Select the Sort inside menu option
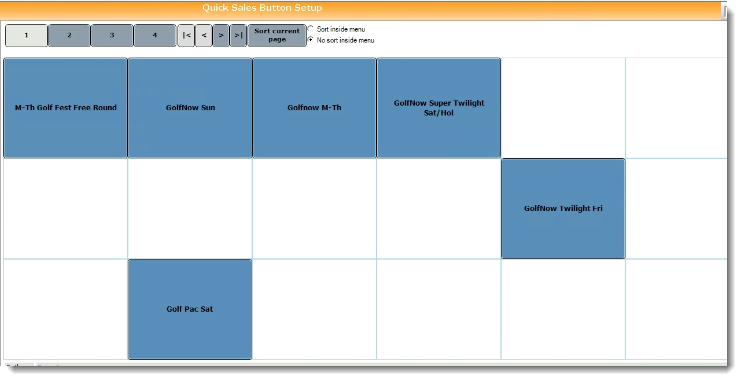 point(311,29)
